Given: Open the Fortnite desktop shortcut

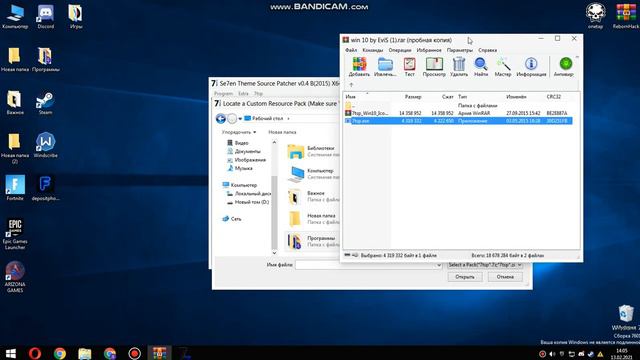Looking at the screenshot, I should tap(15, 188).
